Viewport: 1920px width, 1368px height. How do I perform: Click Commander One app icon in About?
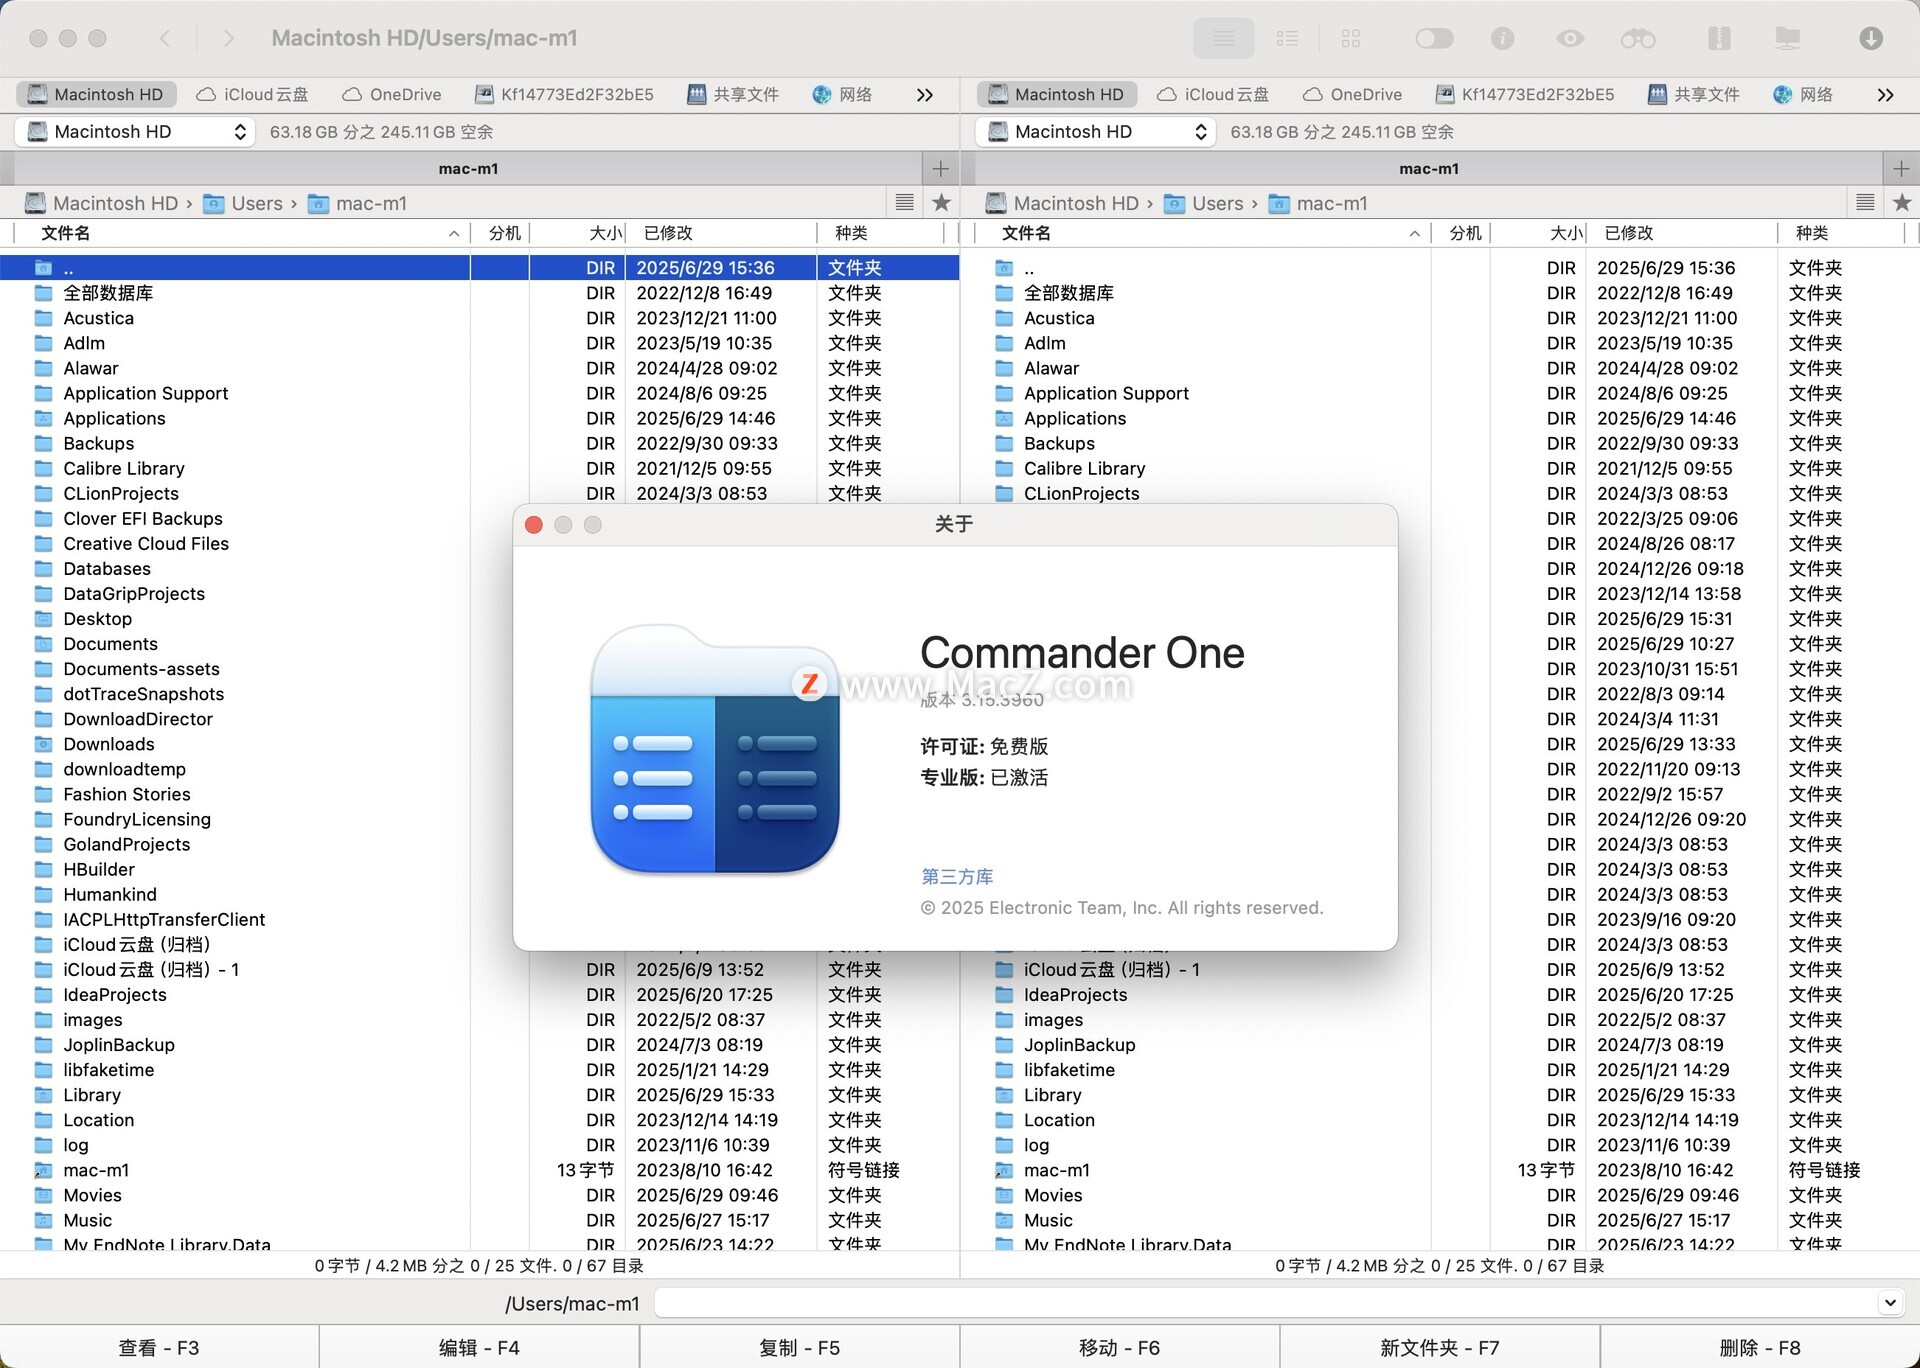pyautogui.click(x=714, y=749)
